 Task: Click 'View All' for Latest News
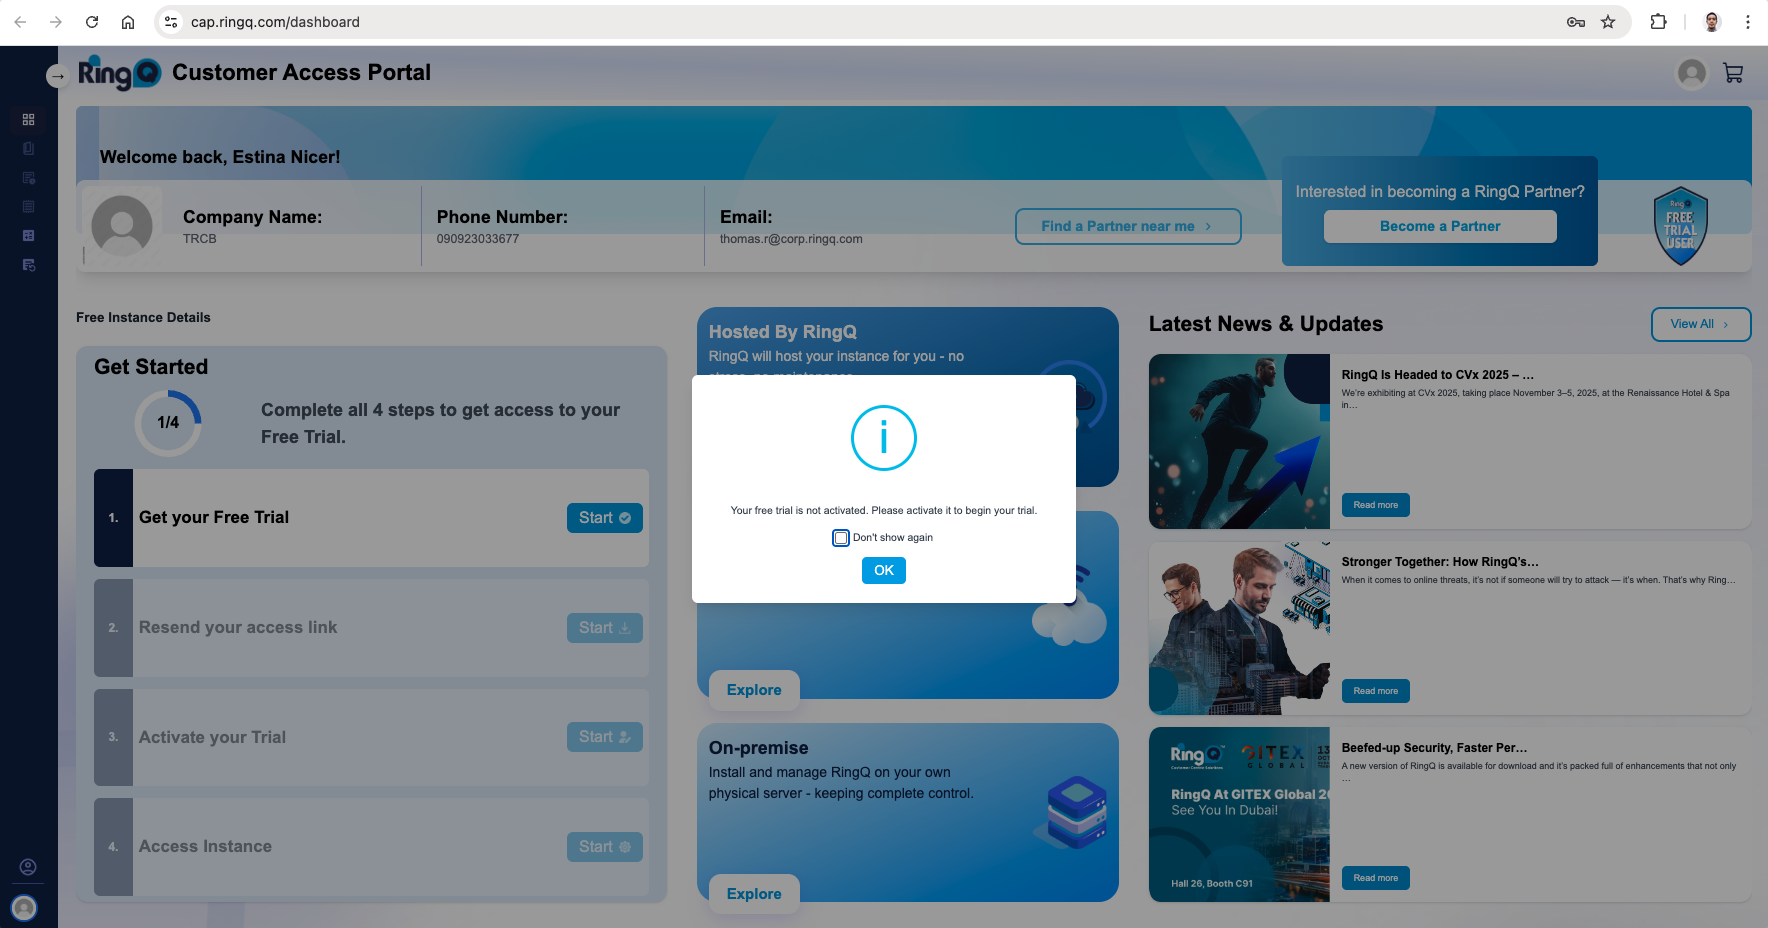point(1701,324)
